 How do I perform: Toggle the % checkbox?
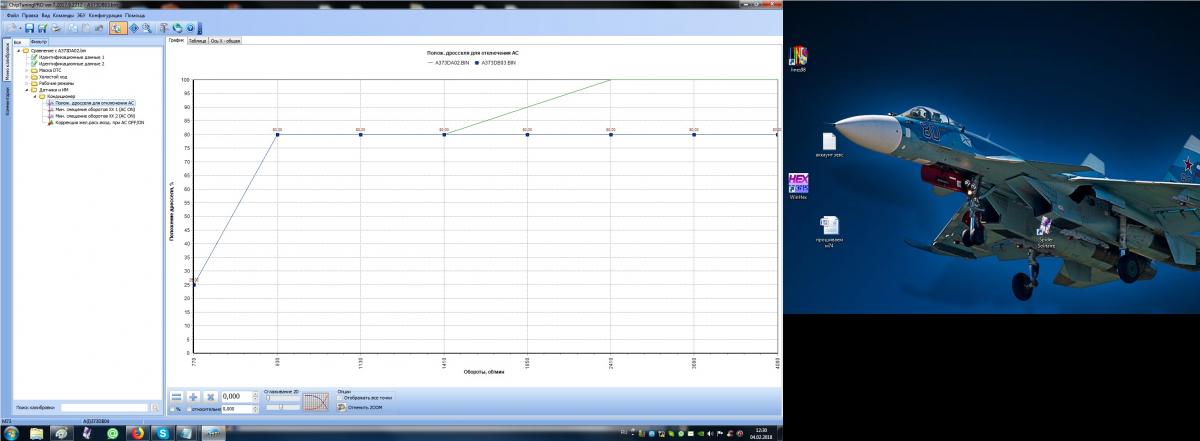point(172,409)
